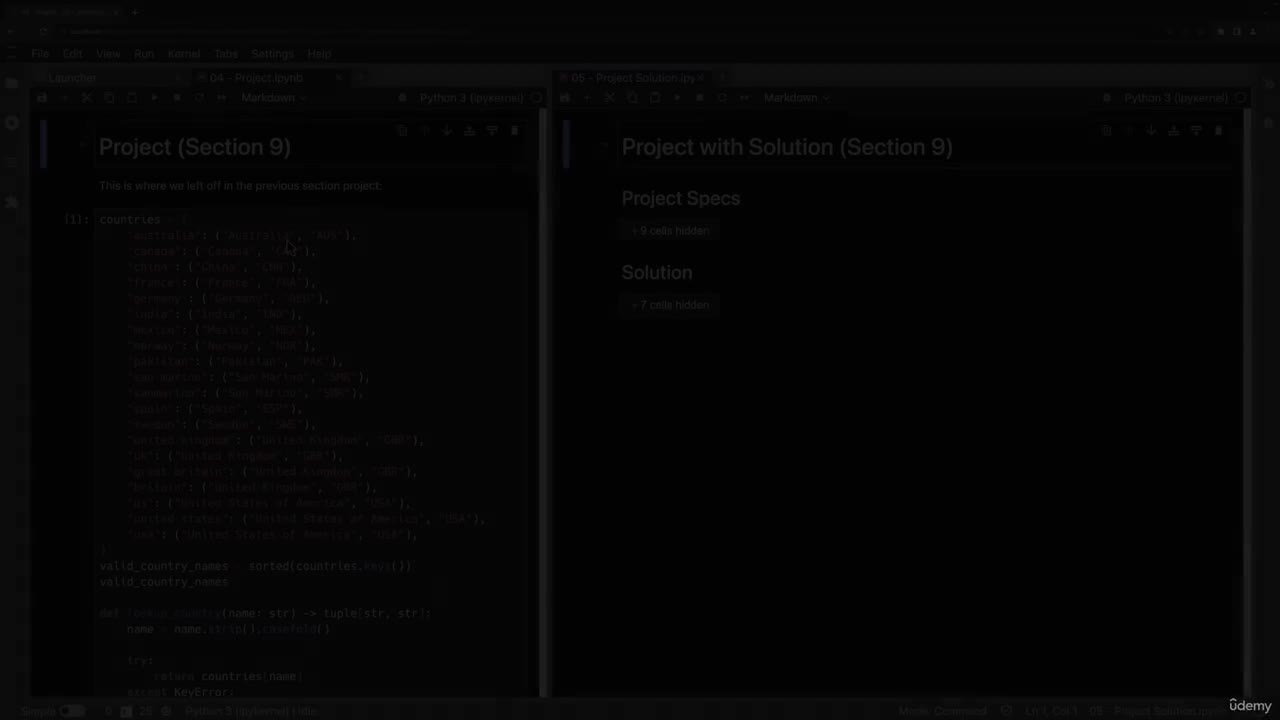Copy selected cell in 04 - Project notebook
This screenshot has width=1280, height=720.
click(109, 98)
